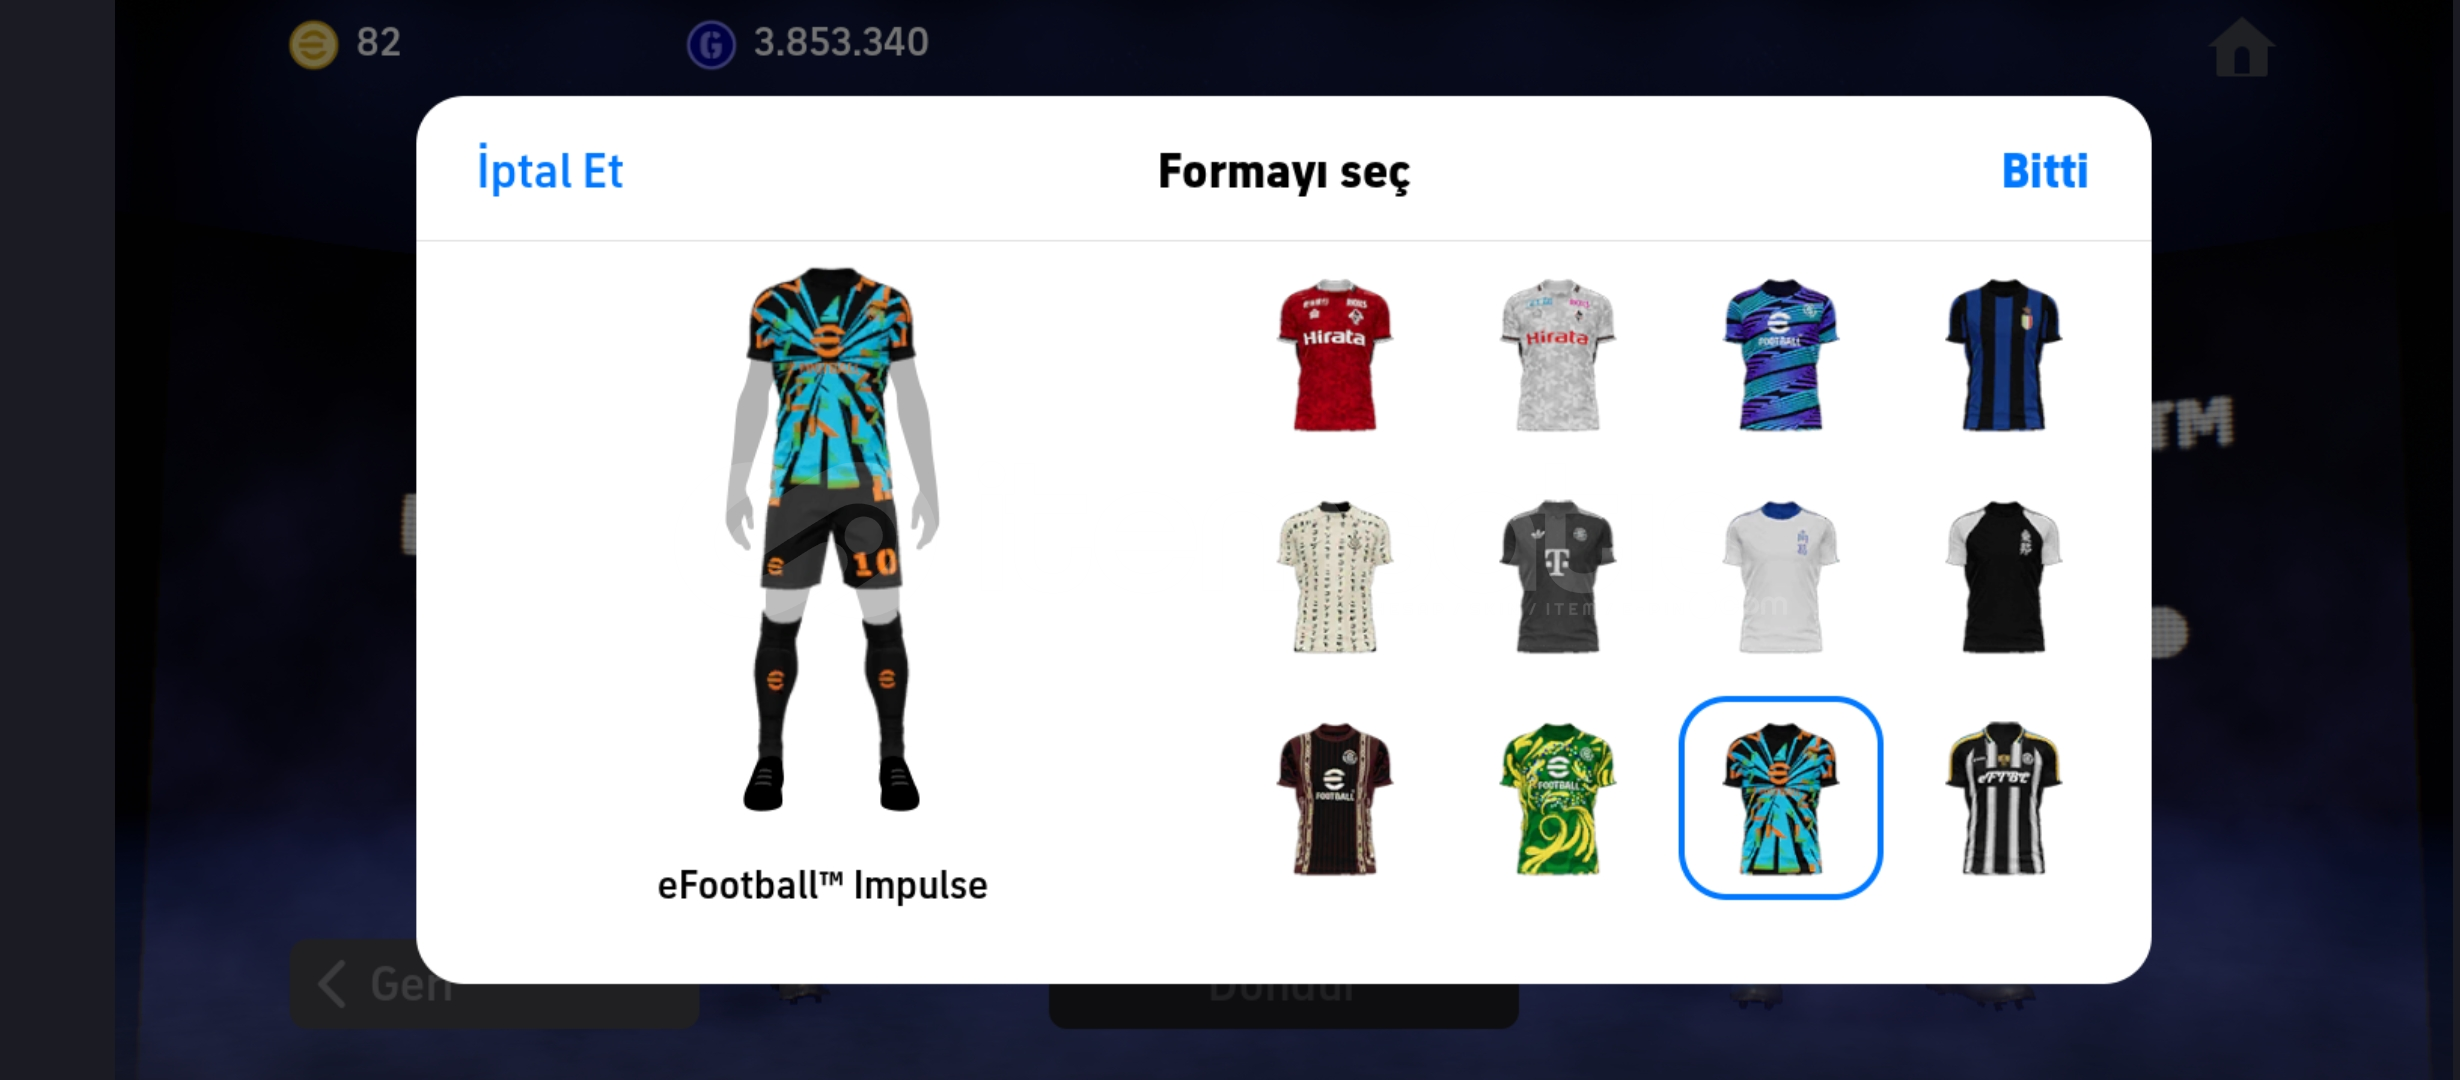Select the blue and black striped jersey

point(2003,355)
